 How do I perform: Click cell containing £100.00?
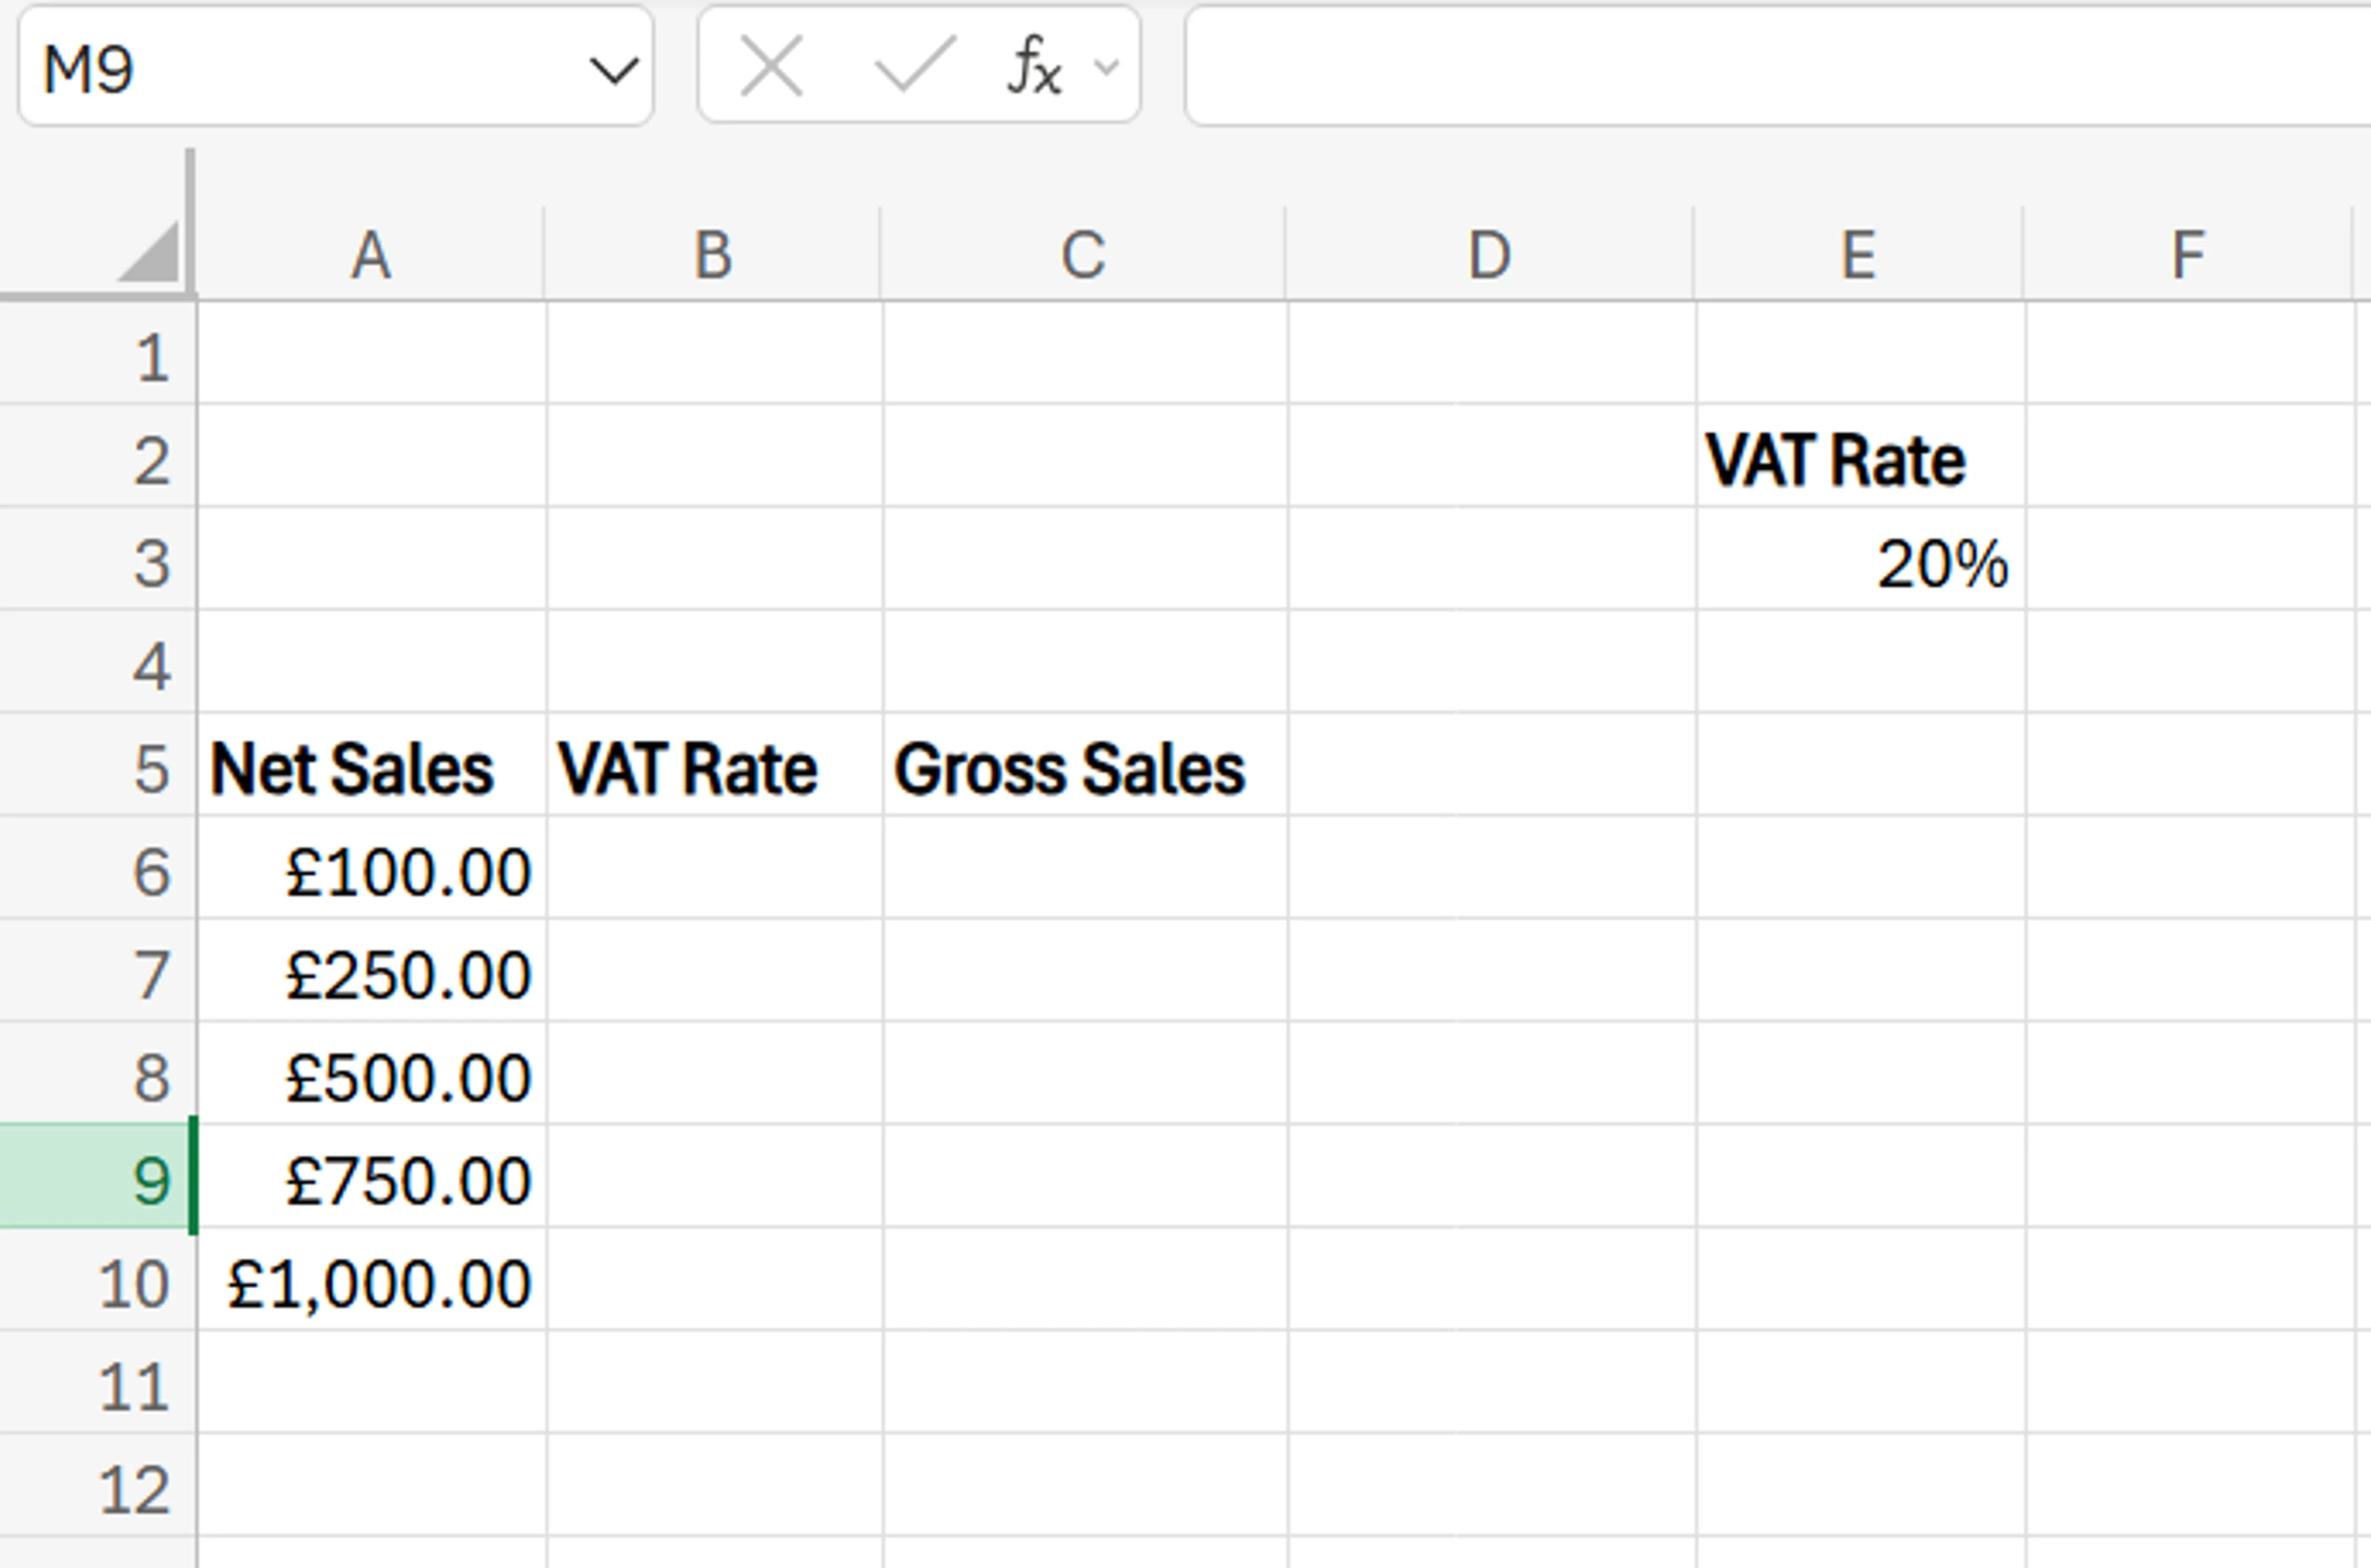point(372,871)
